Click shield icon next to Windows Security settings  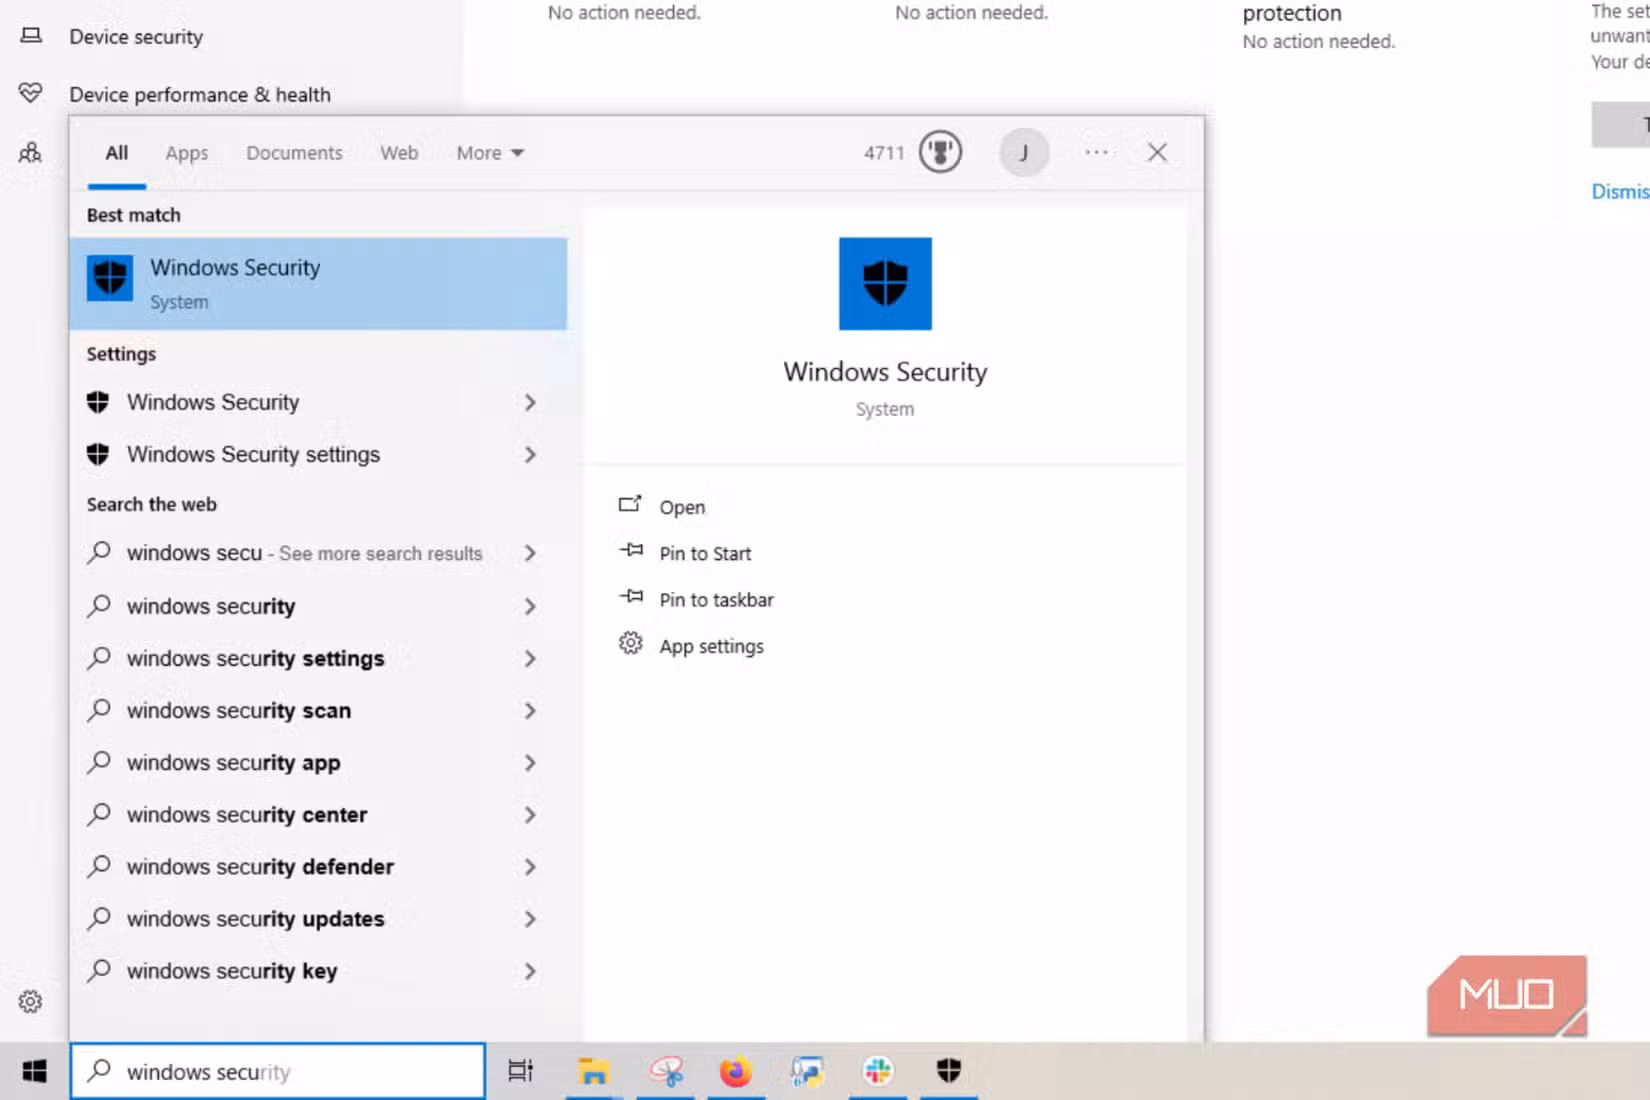click(98, 454)
